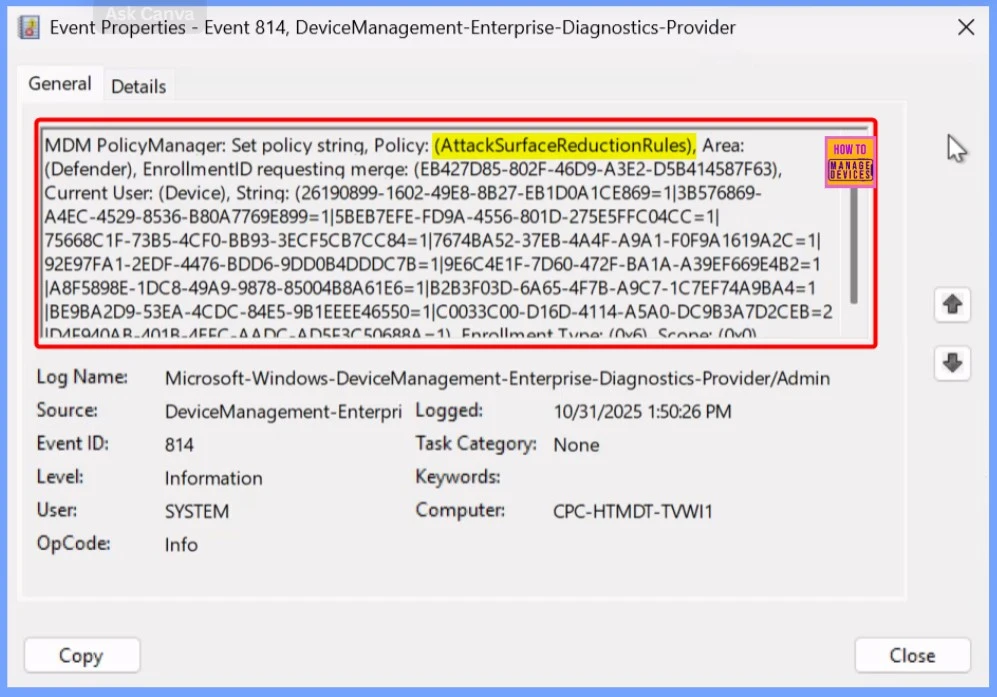Switch to the Details tab

(138, 86)
